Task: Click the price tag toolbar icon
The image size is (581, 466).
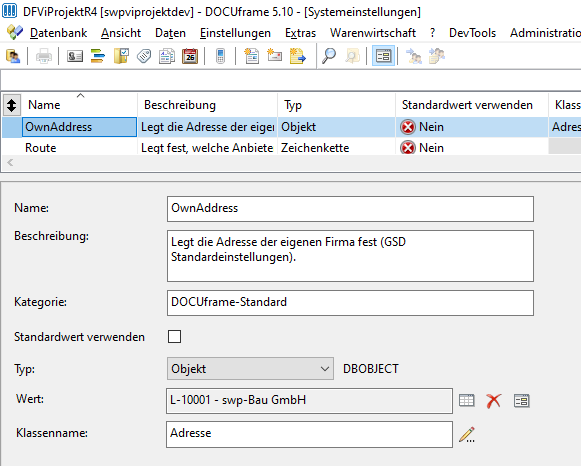Action: [x=144, y=56]
